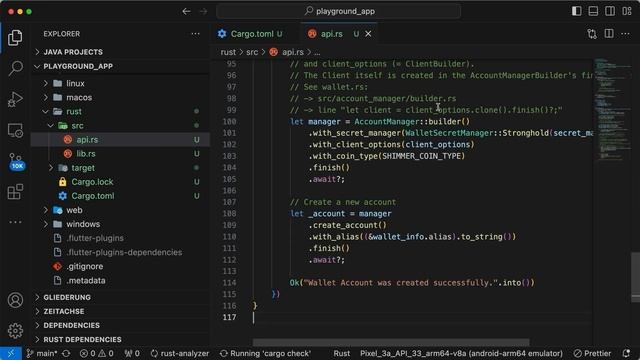640x360 pixels.
Task: Open the .flutter-plugins-dependencies file
Action: pyautogui.click(x=120, y=252)
